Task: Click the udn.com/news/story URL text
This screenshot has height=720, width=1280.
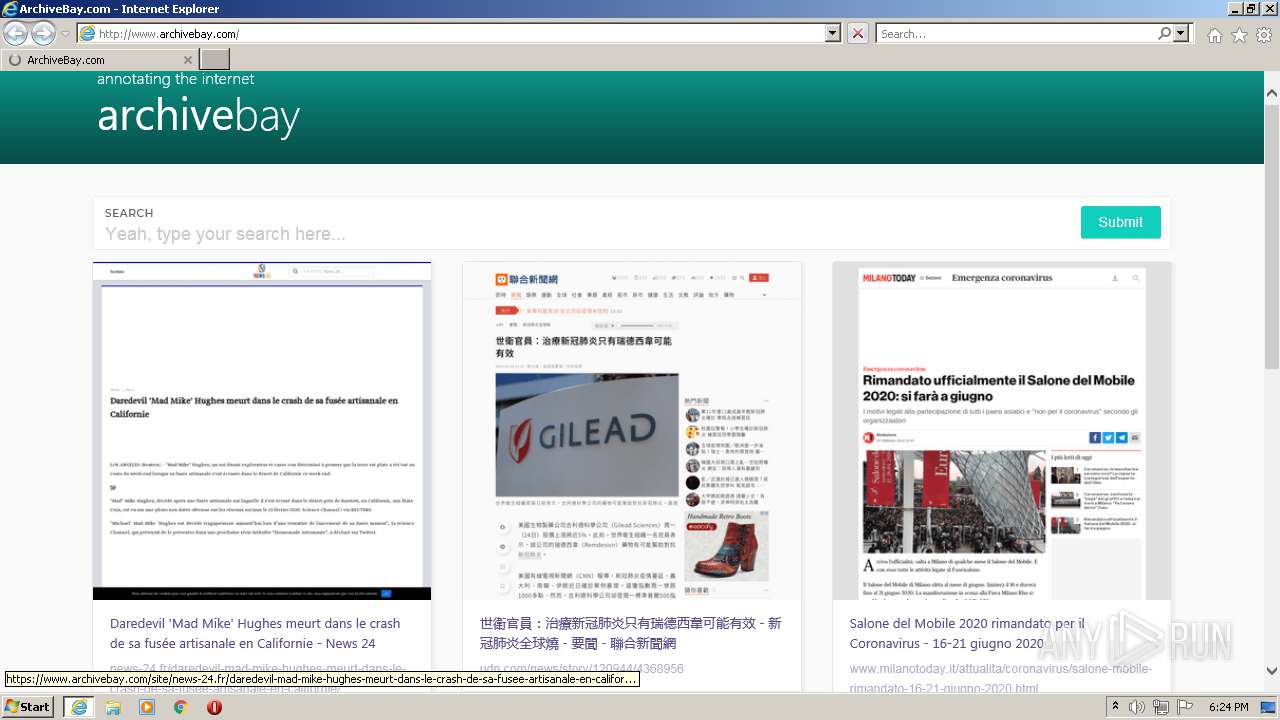Action: coord(582,669)
